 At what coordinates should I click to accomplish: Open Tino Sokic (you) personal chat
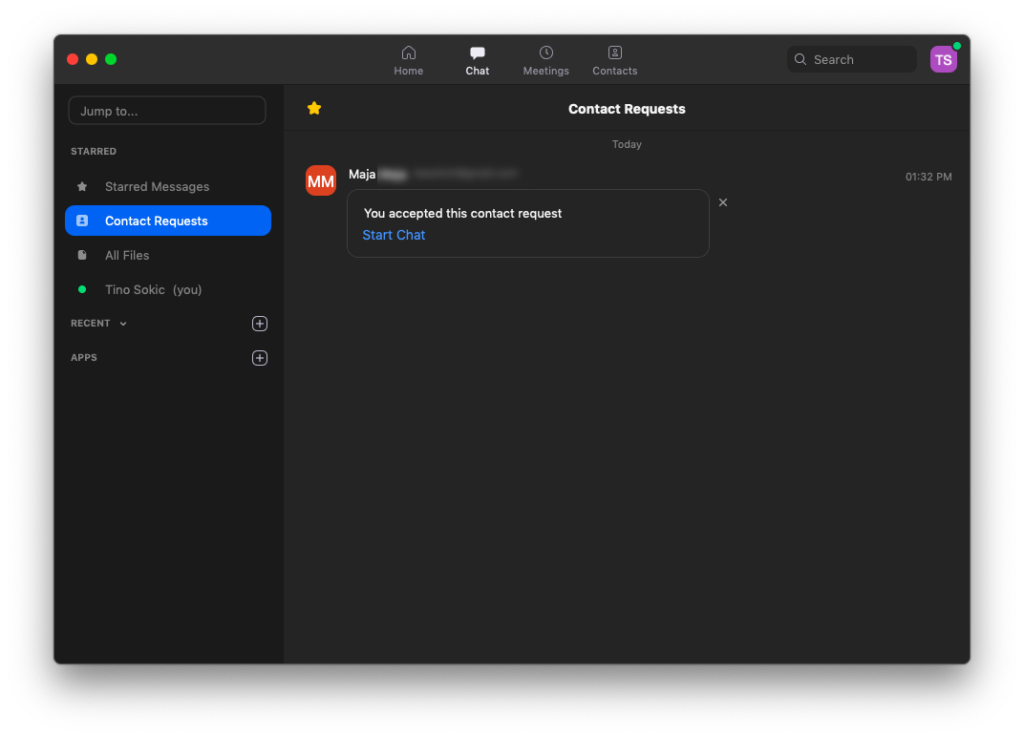(x=153, y=290)
